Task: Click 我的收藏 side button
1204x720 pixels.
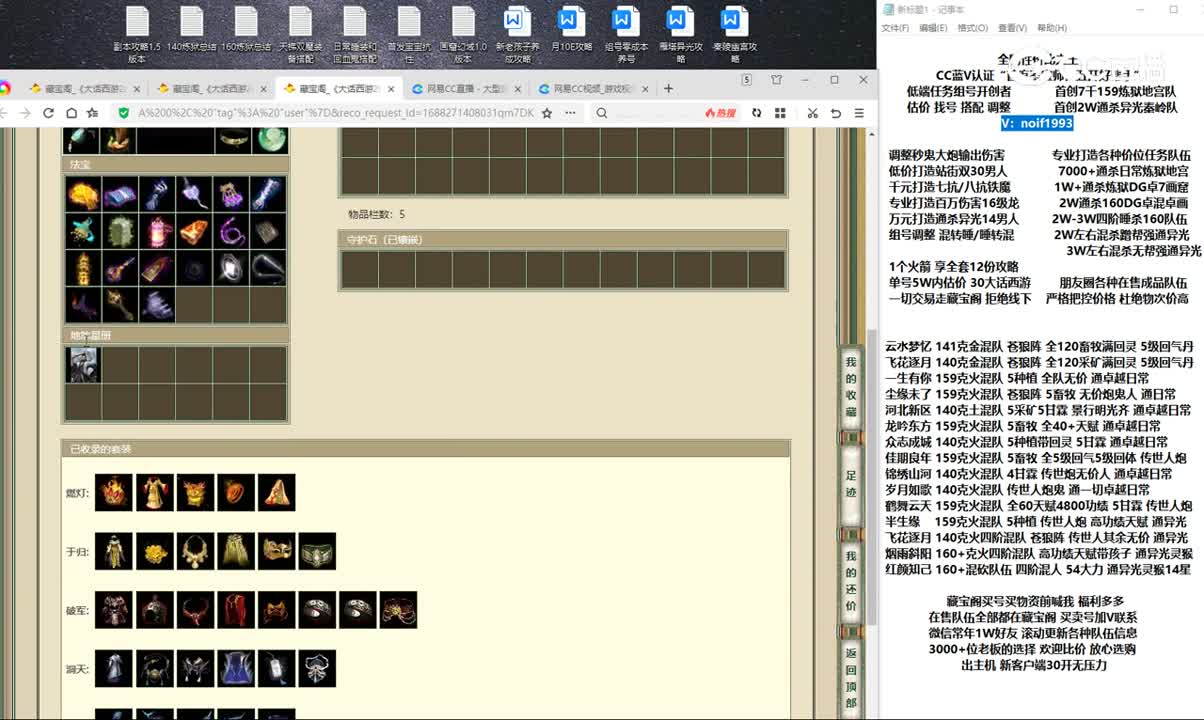Action: [x=851, y=387]
